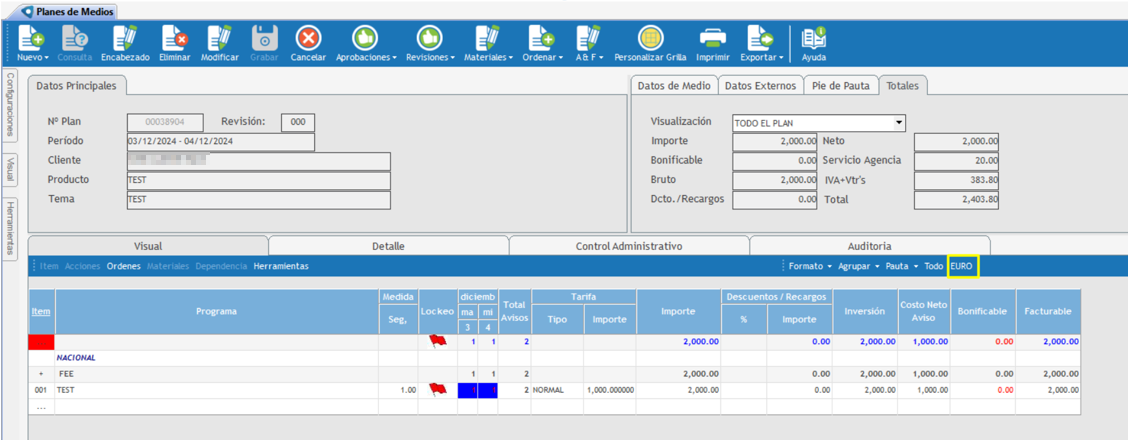The image size is (1129, 440).
Task: Click the Tema input field
Action: point(258,200)
